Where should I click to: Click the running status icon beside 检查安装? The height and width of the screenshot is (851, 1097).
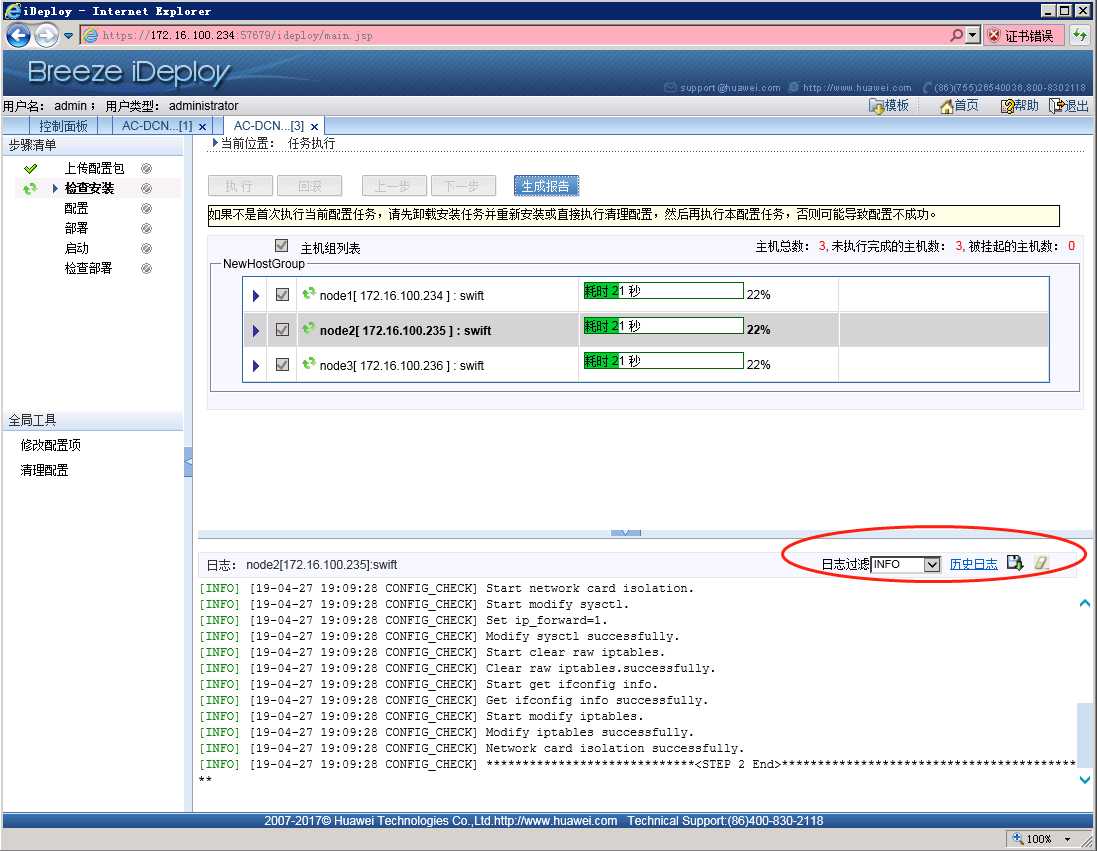tap(30, 188)
